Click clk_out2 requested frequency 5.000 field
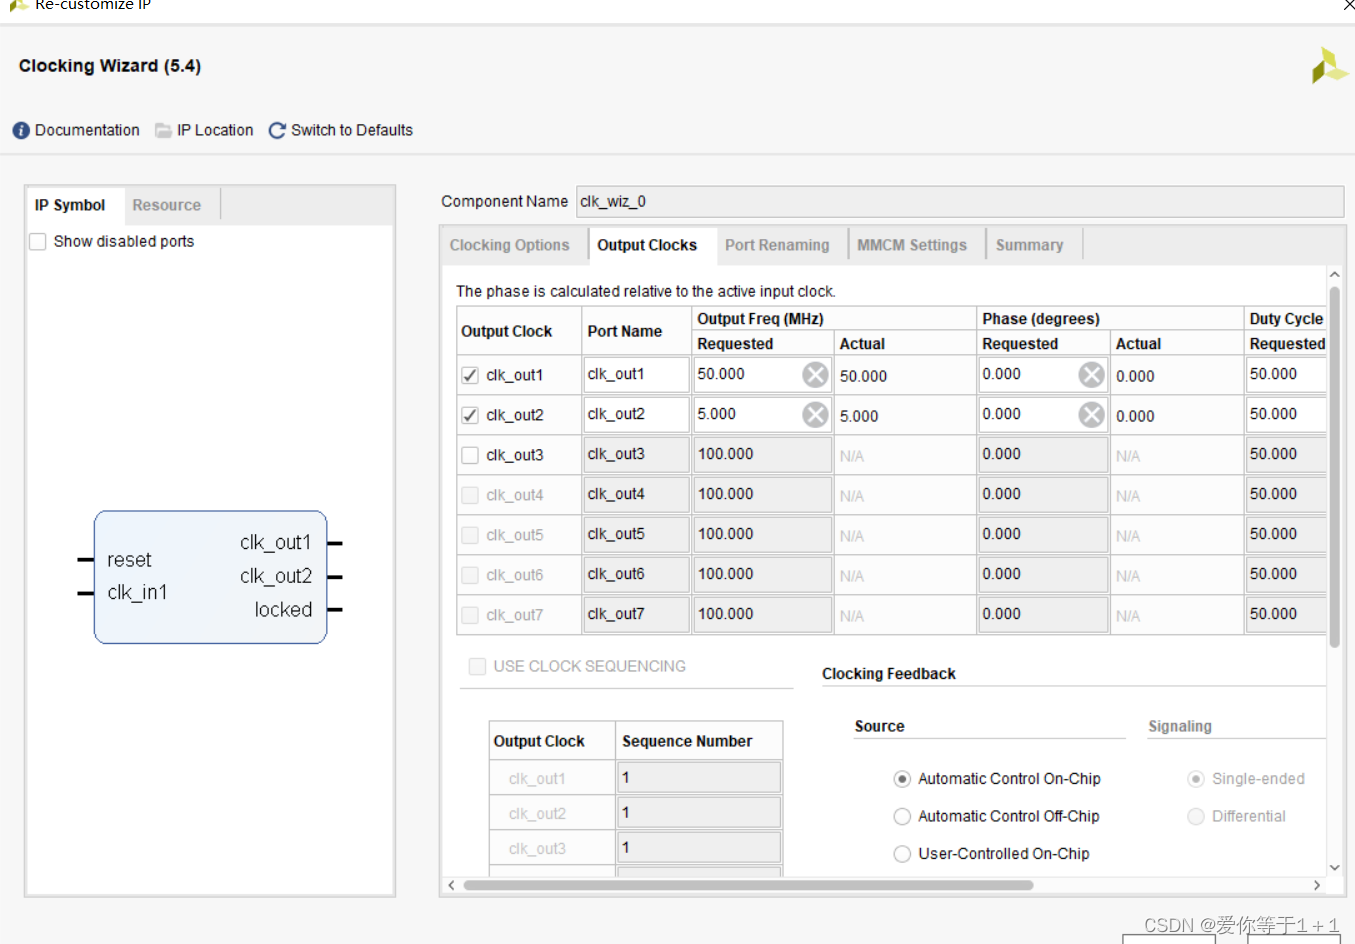 748,415
